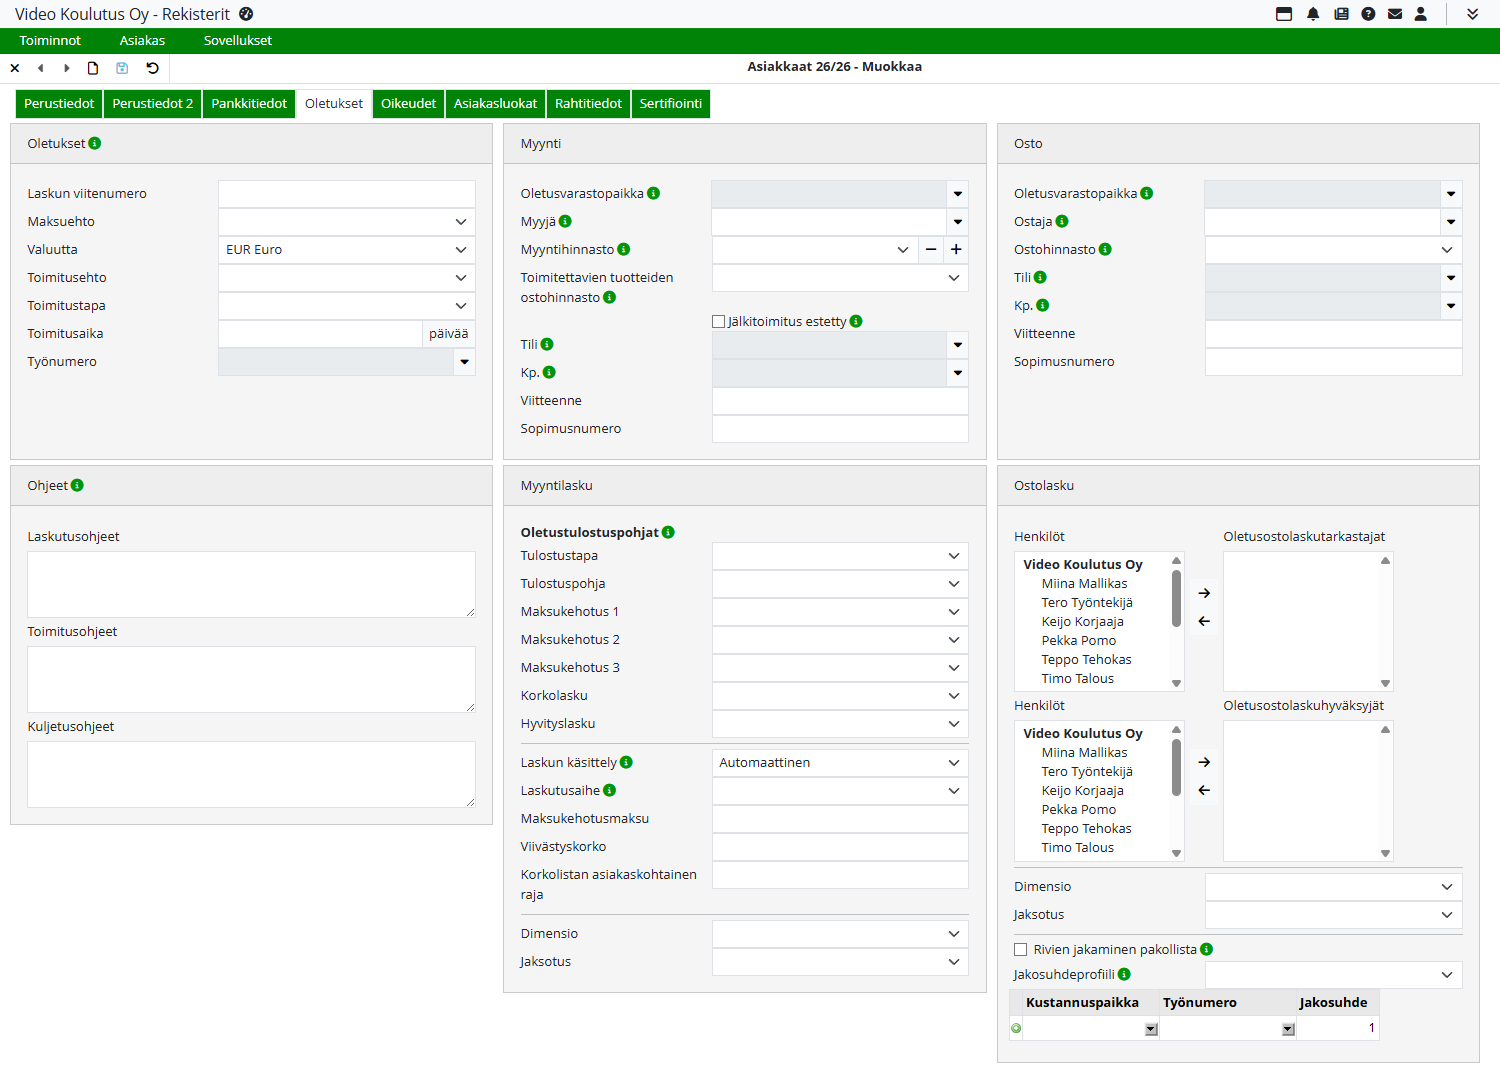Image resolution: width=1500 pixels, height=1078 pixels.
Task: Open the help question mark icon
Action: 1368,14
